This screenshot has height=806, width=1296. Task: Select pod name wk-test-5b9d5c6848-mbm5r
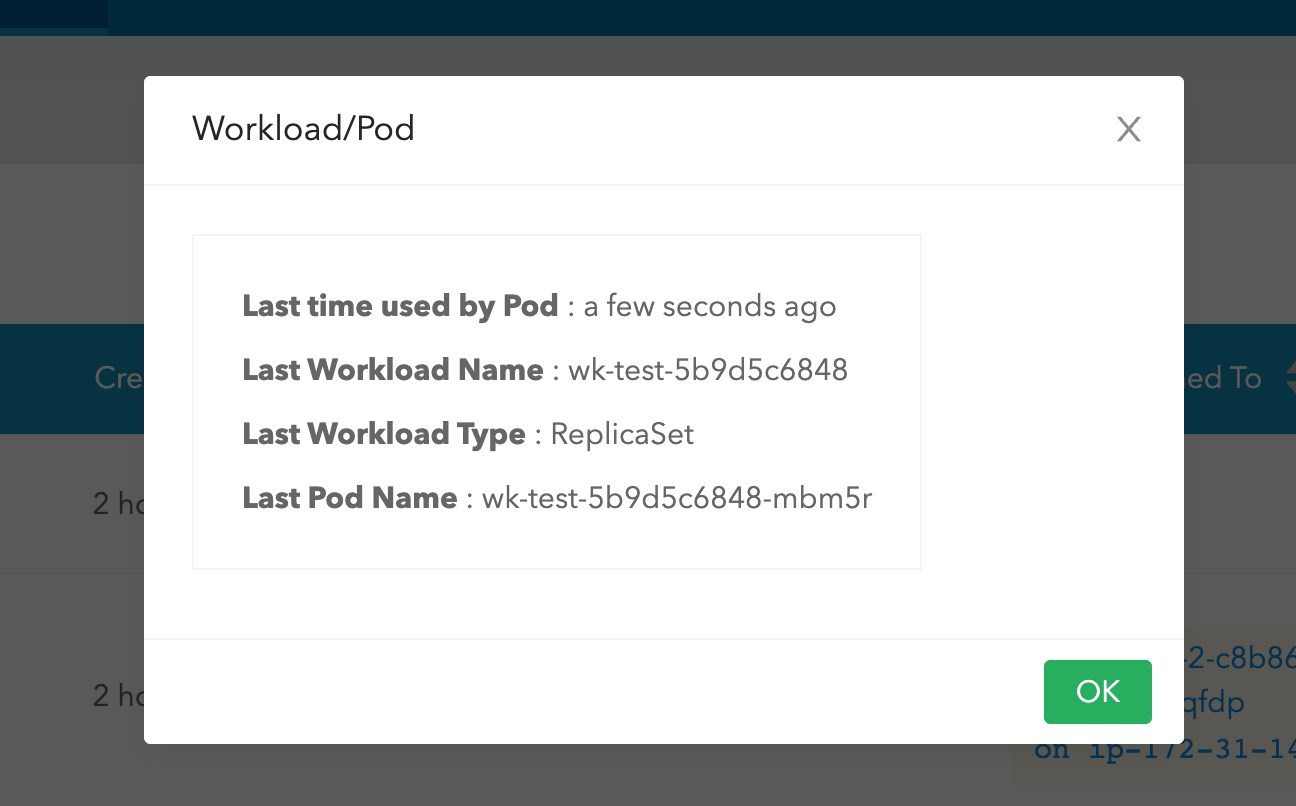click(679, 497)
